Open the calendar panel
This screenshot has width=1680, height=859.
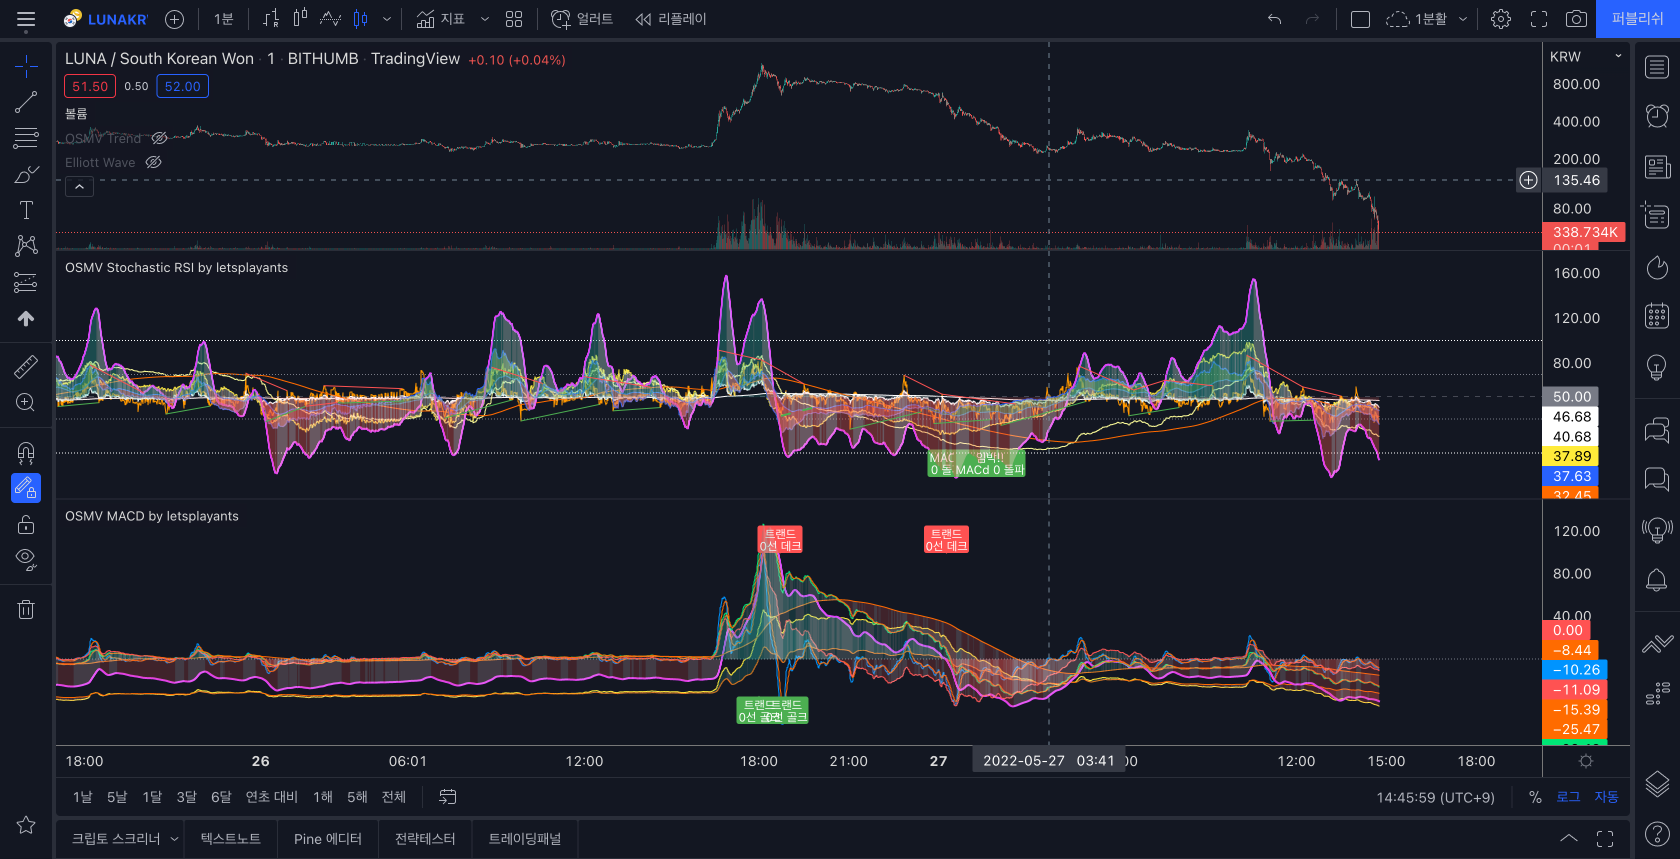[x=1657, y=317]
